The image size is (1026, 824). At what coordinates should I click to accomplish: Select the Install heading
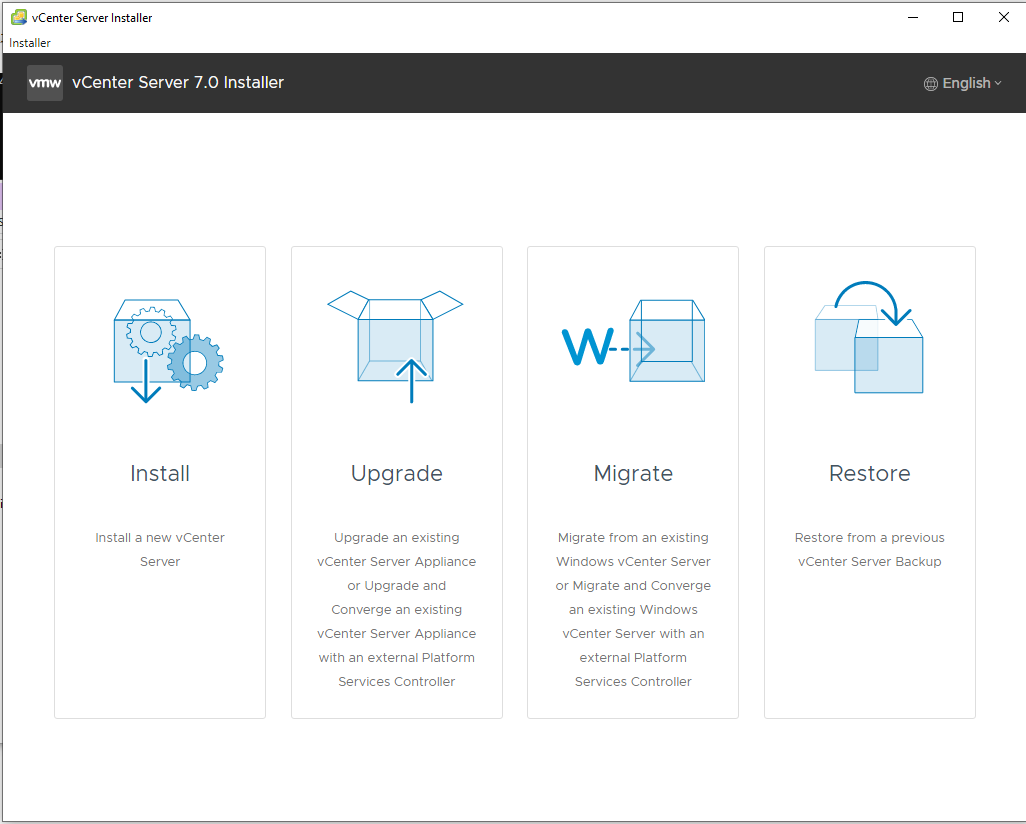(x=160, y=473)
